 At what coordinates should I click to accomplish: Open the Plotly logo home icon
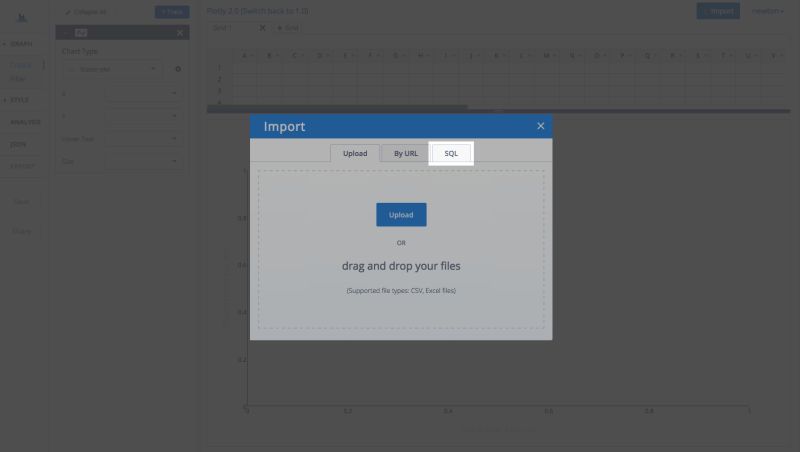[21, 17]
